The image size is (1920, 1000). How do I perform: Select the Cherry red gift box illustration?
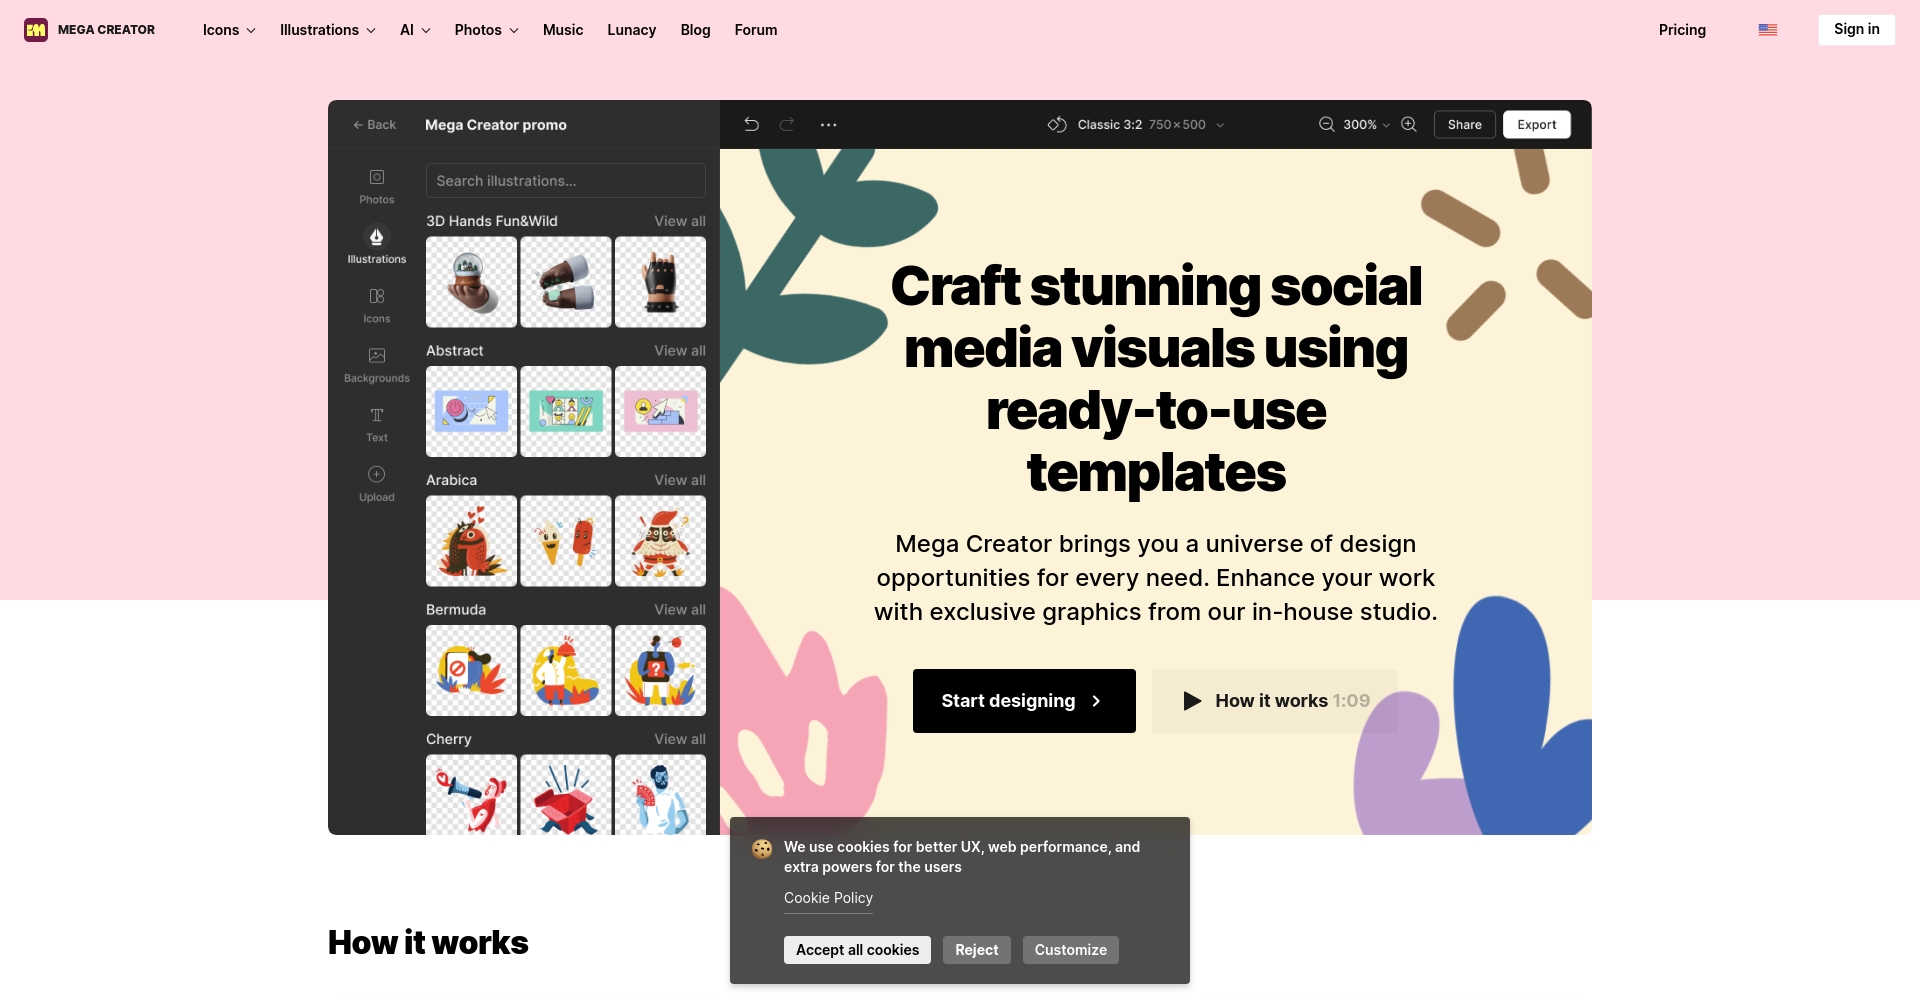566,795
